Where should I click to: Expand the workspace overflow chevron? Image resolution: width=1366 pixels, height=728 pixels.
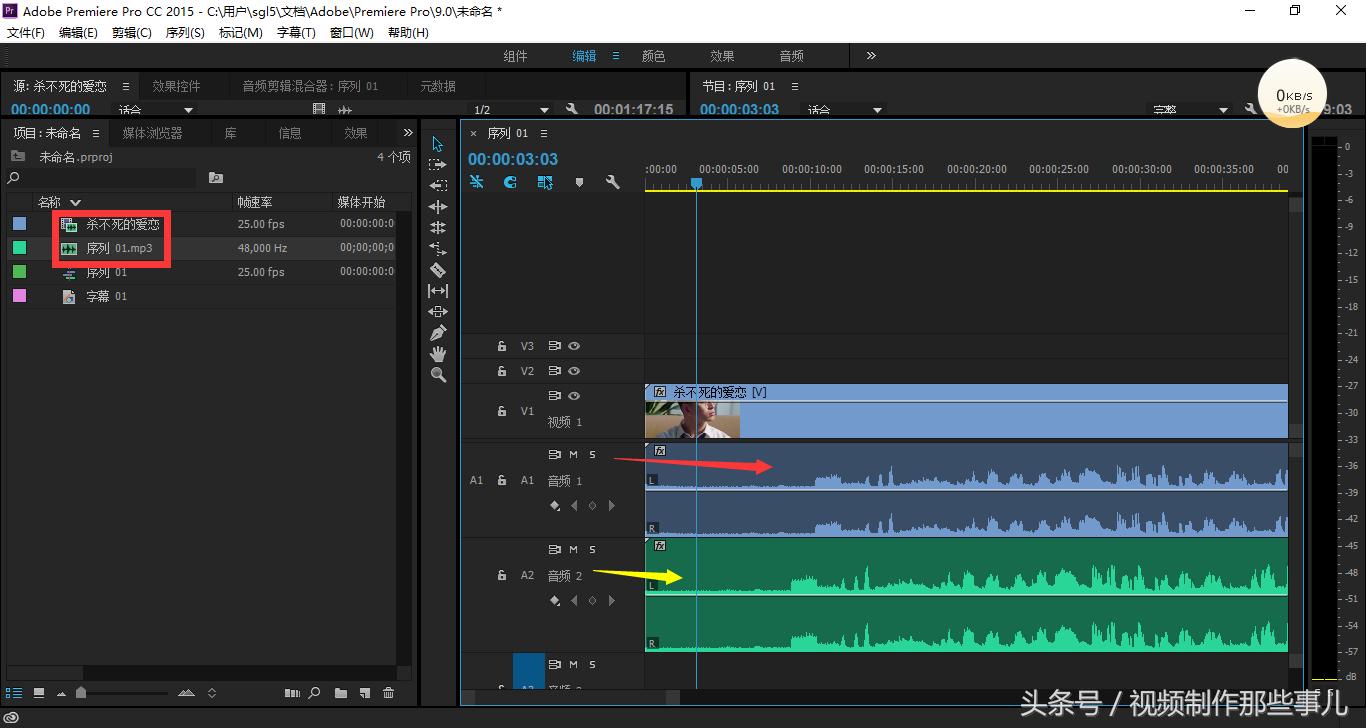870,56
